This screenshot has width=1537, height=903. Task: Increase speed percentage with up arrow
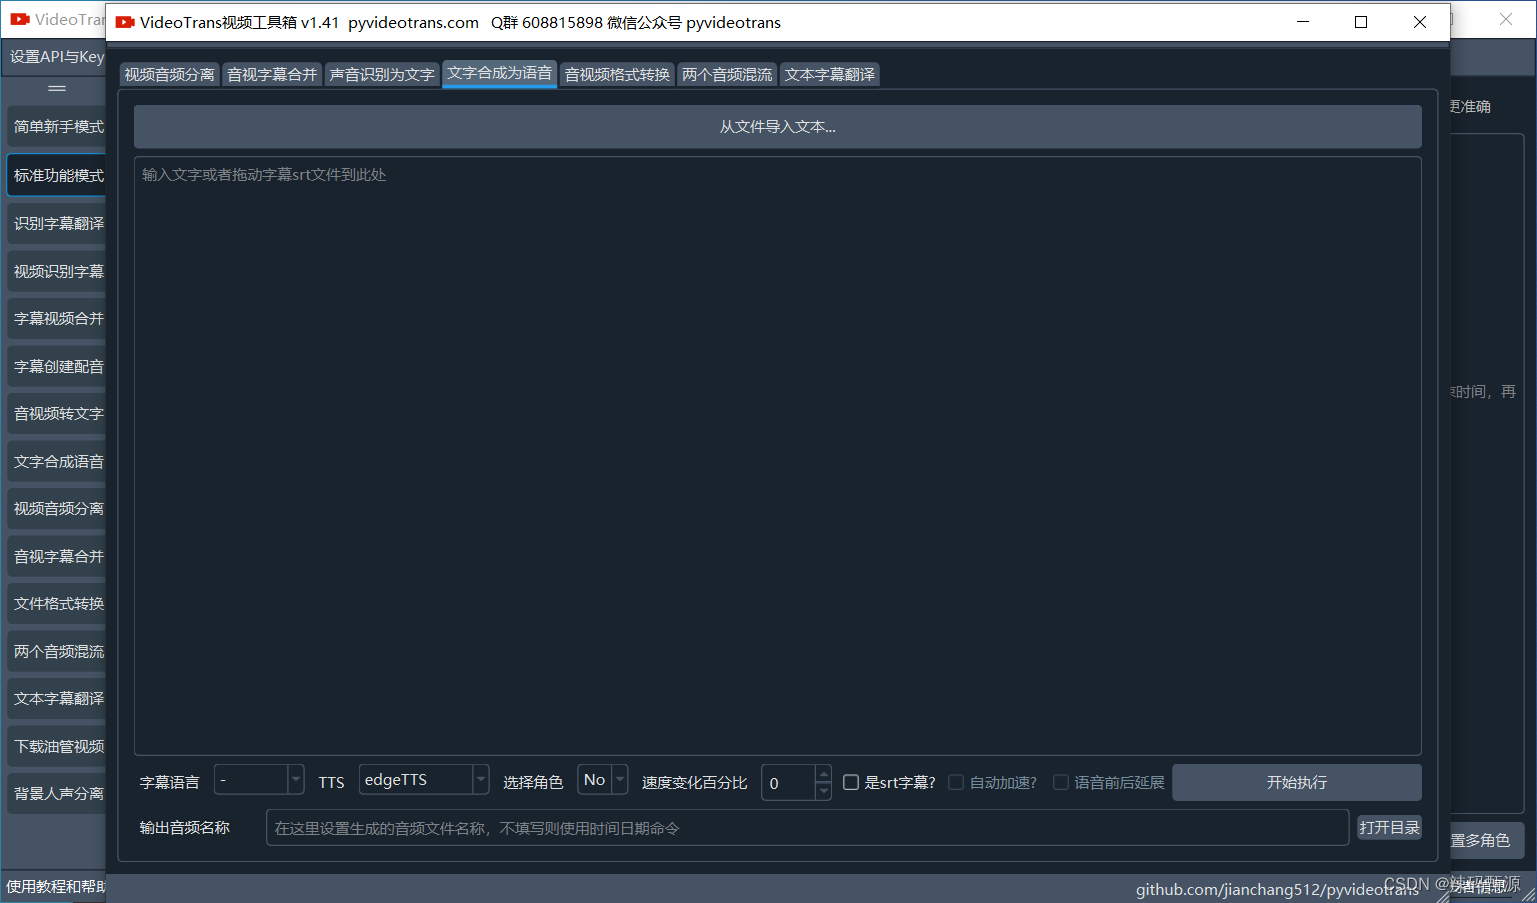click(823, 774)
